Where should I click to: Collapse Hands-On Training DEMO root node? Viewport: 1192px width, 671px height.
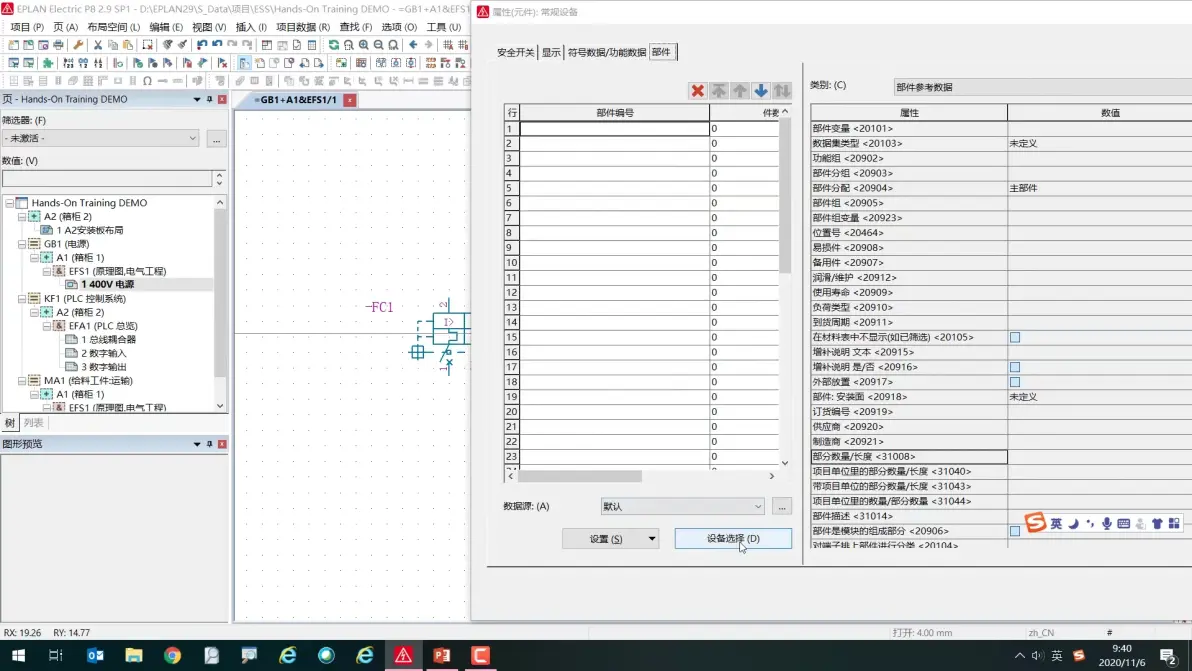[x=9, y=203]
